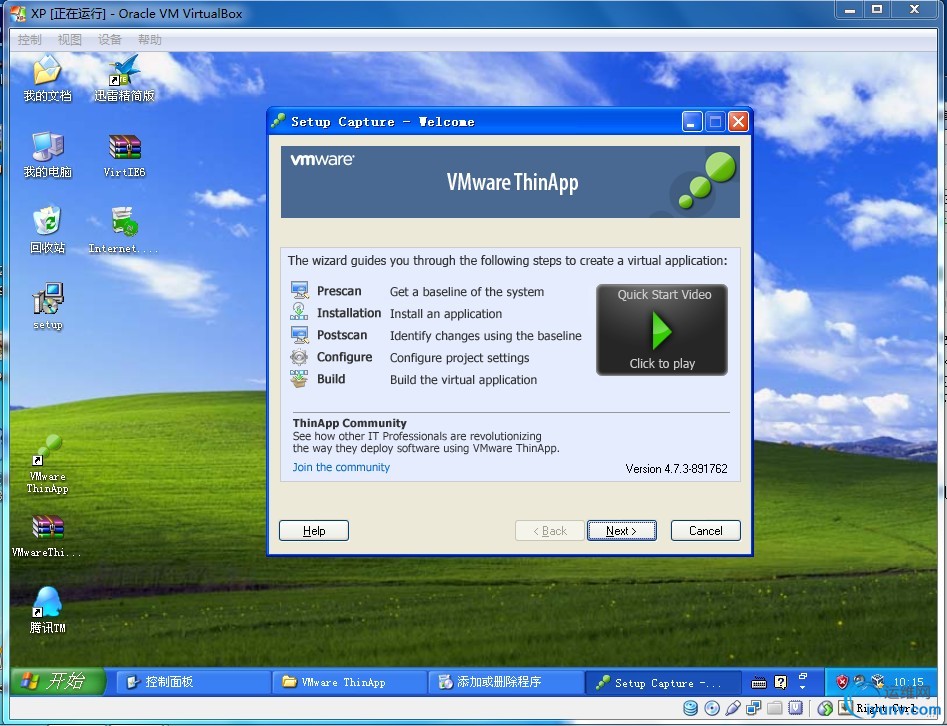
Task: Click the red security shield tray icon
Action: [x=842, y=682]
